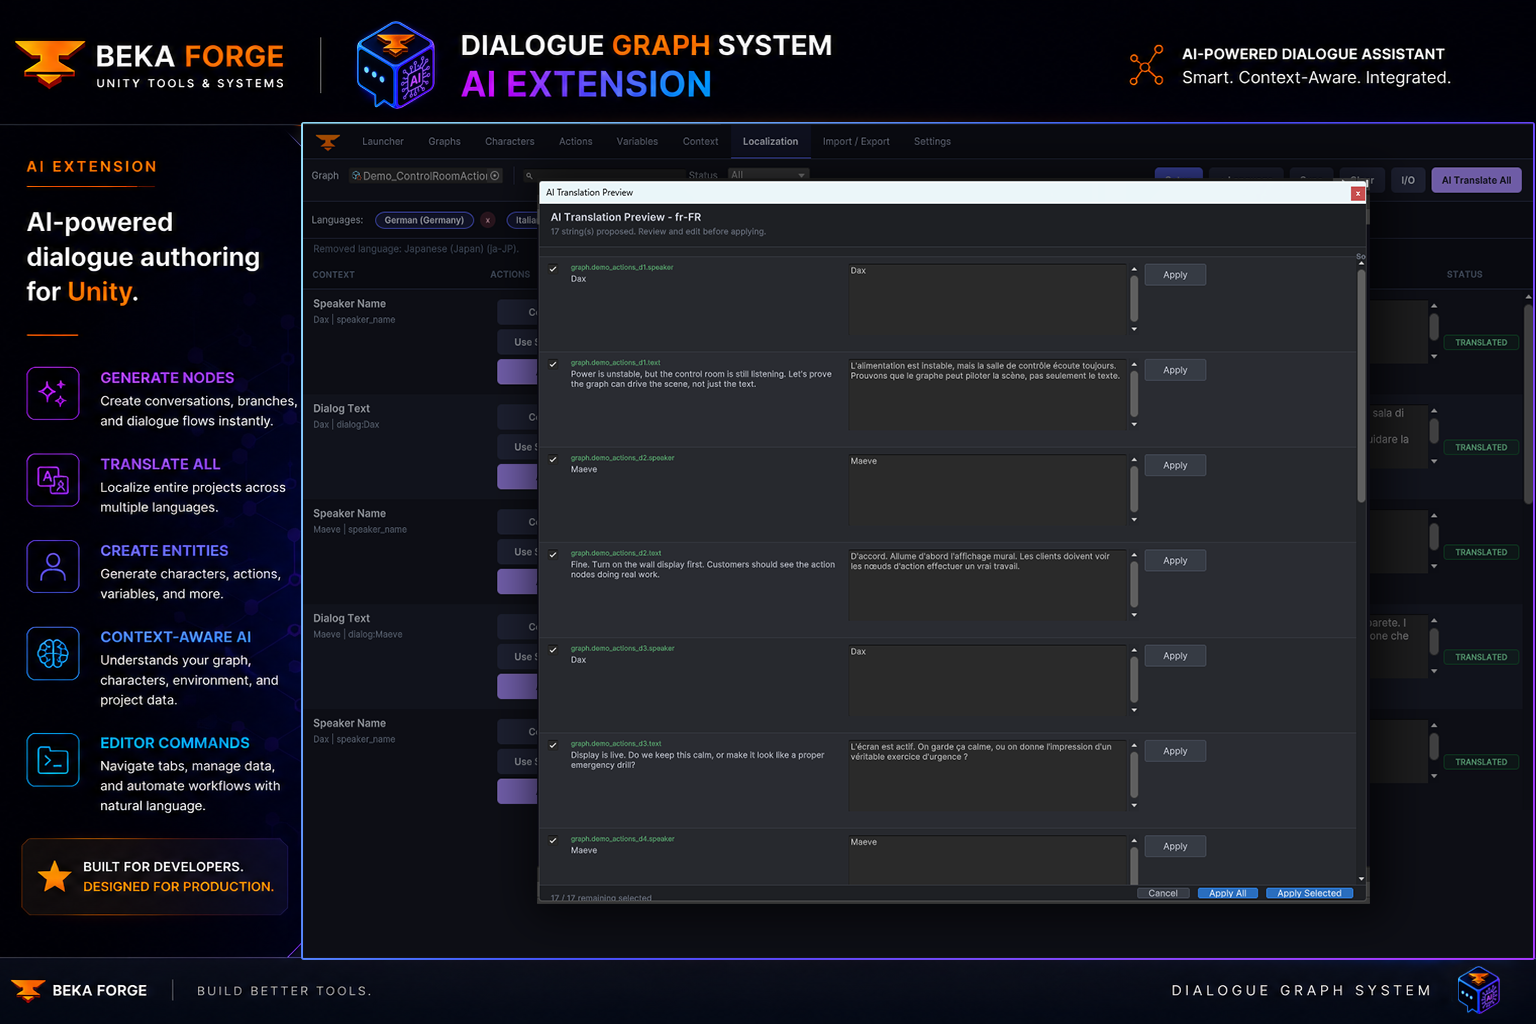The width and height of the screenshot is (1536, 1024).
Task: Click the AI Translate All button
Action: pyautogui.click(x=1477, y=180)
